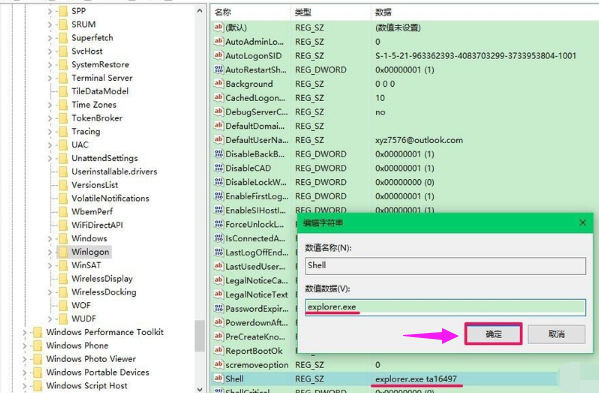Click the folder icon beside Windows Phone
The image size is (599, 393).
(38, 345)
